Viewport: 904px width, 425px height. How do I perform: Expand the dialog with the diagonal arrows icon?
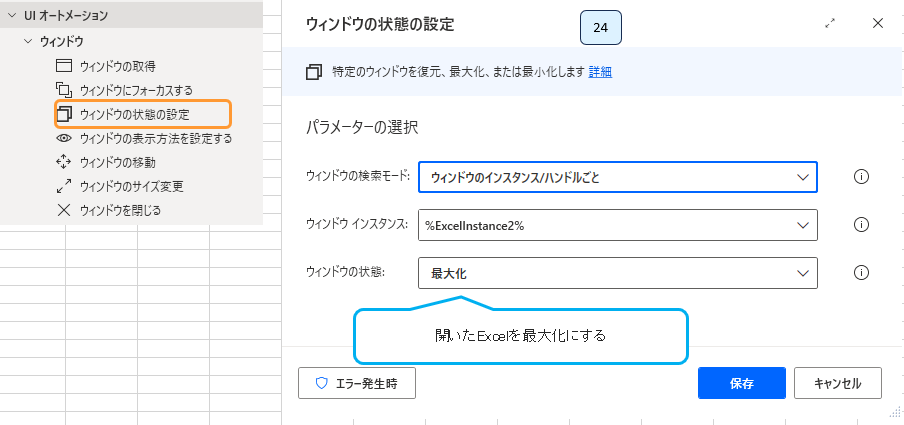tap(830, 23)
